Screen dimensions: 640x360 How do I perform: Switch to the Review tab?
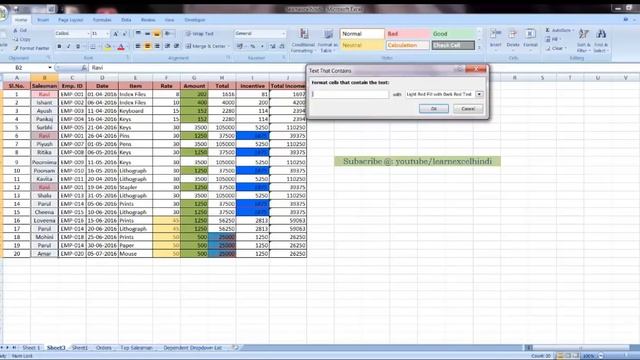148,20
